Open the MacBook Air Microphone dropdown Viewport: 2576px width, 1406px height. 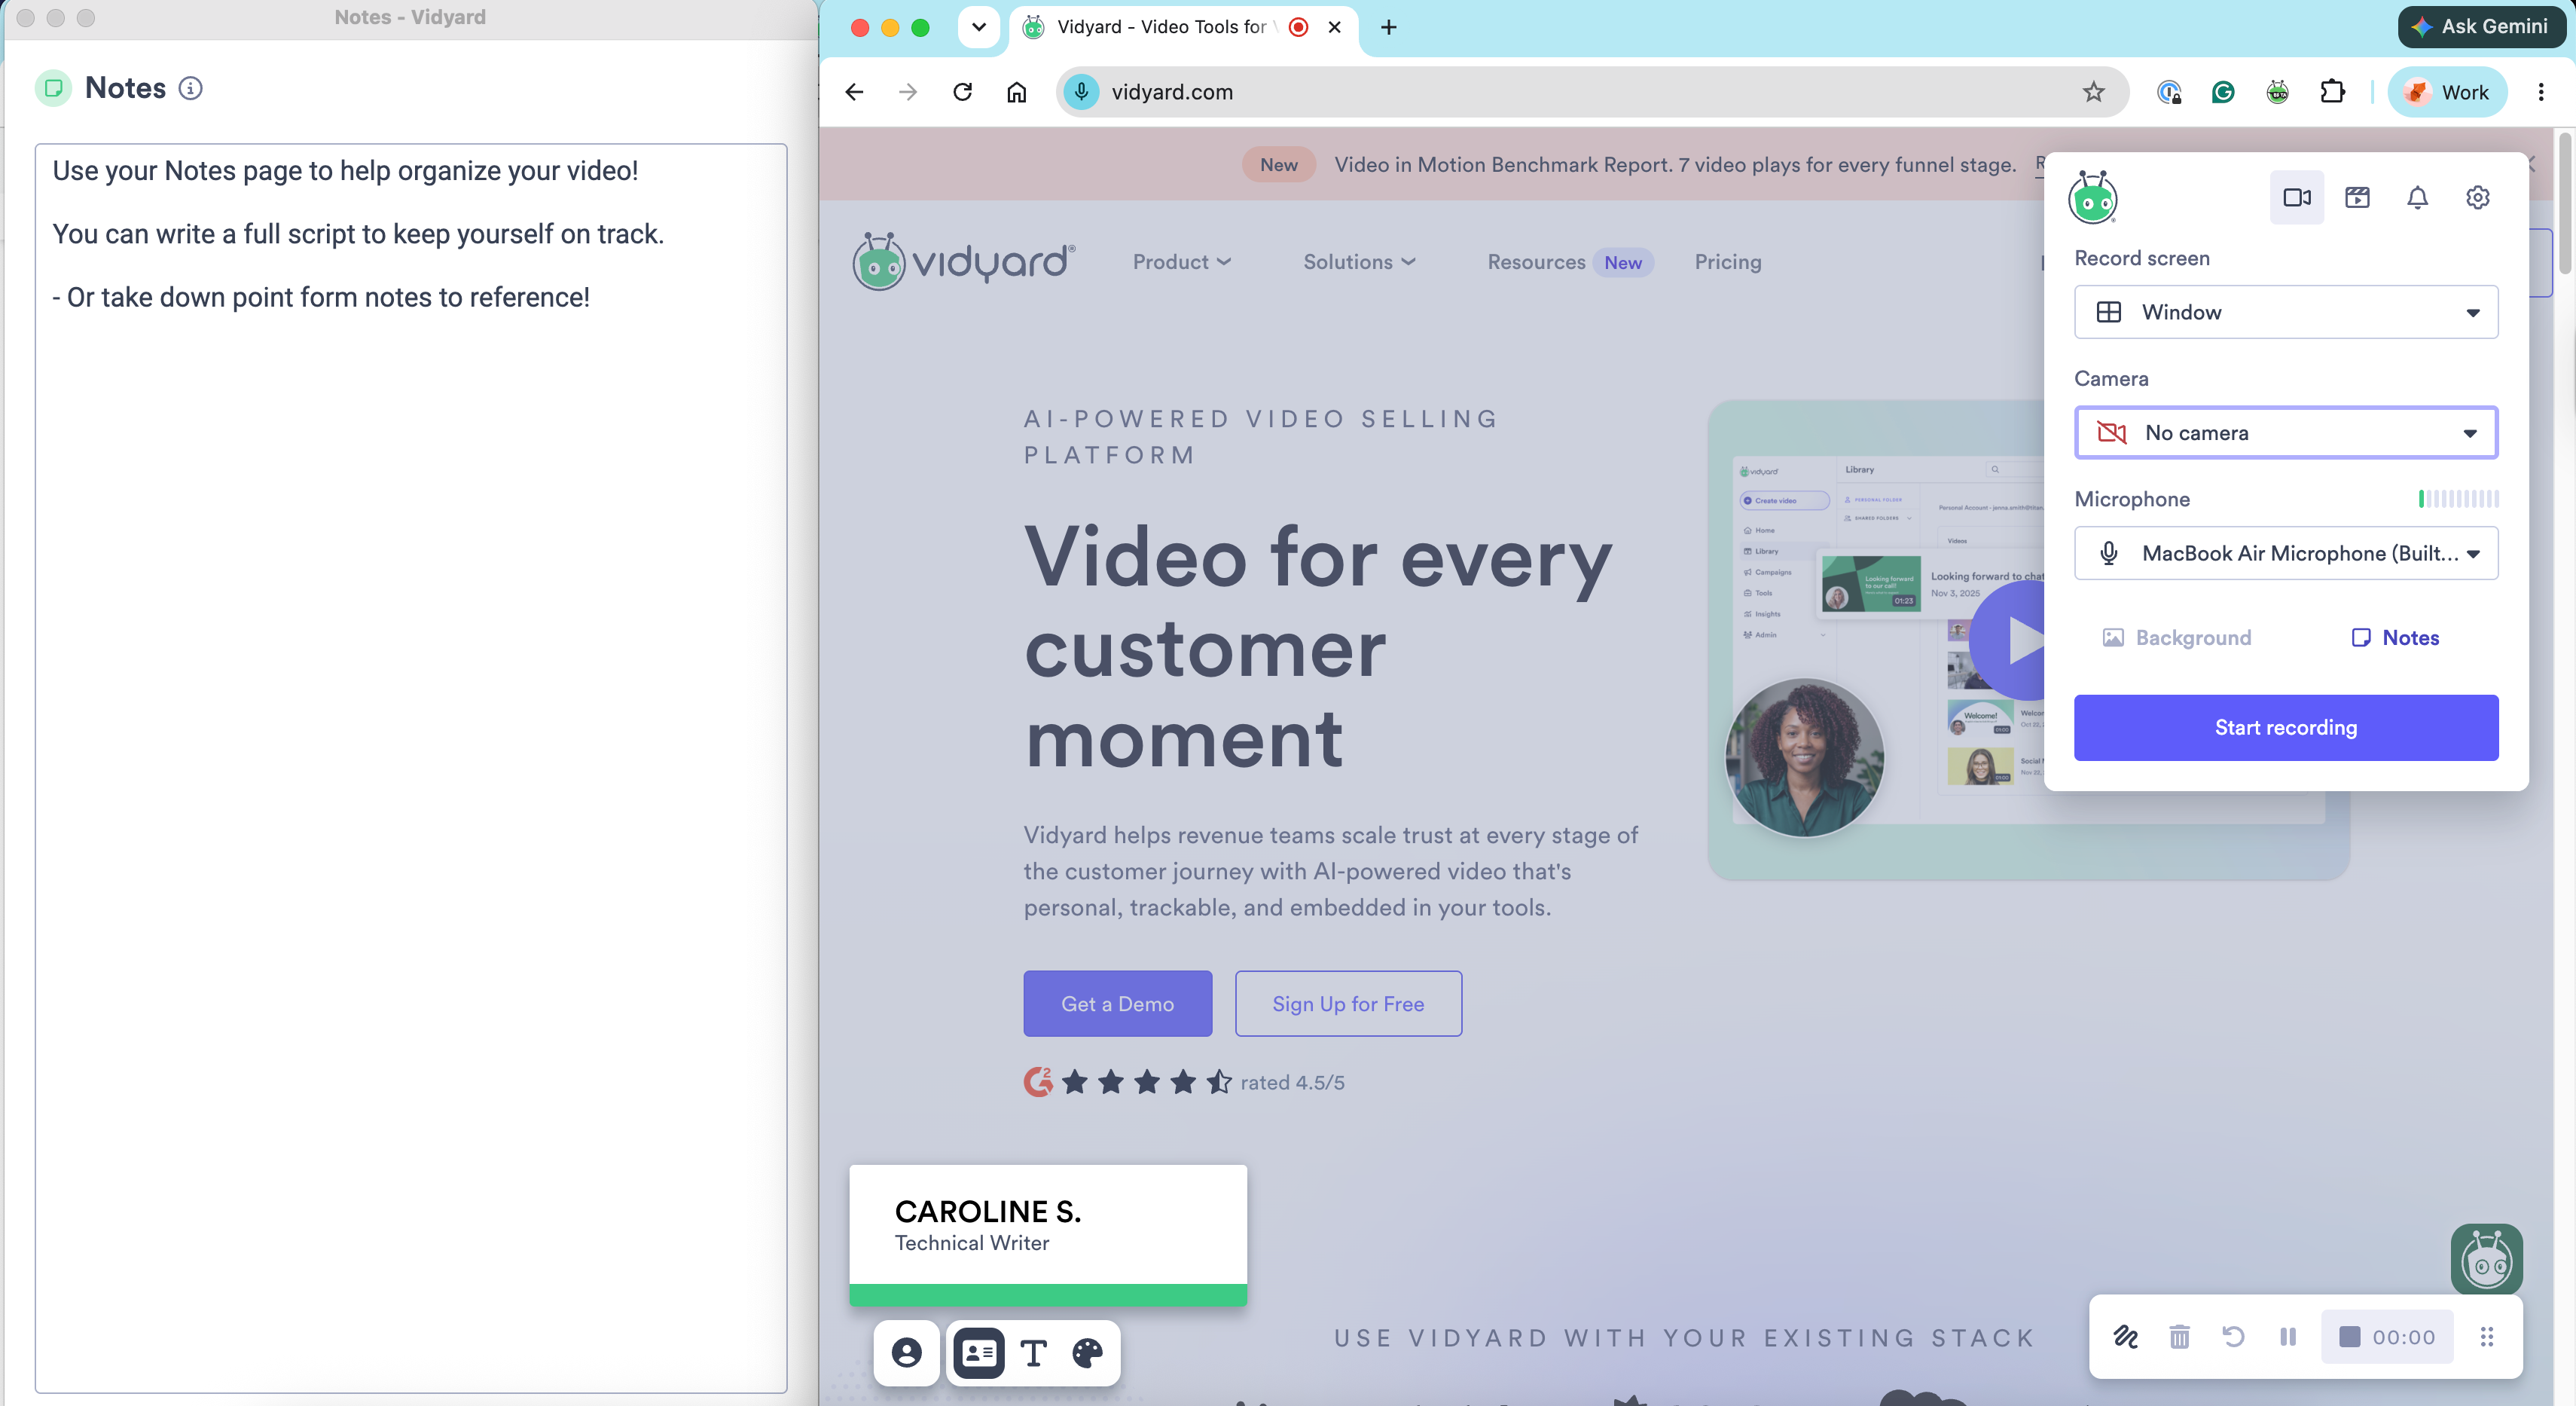(2286, 553)
